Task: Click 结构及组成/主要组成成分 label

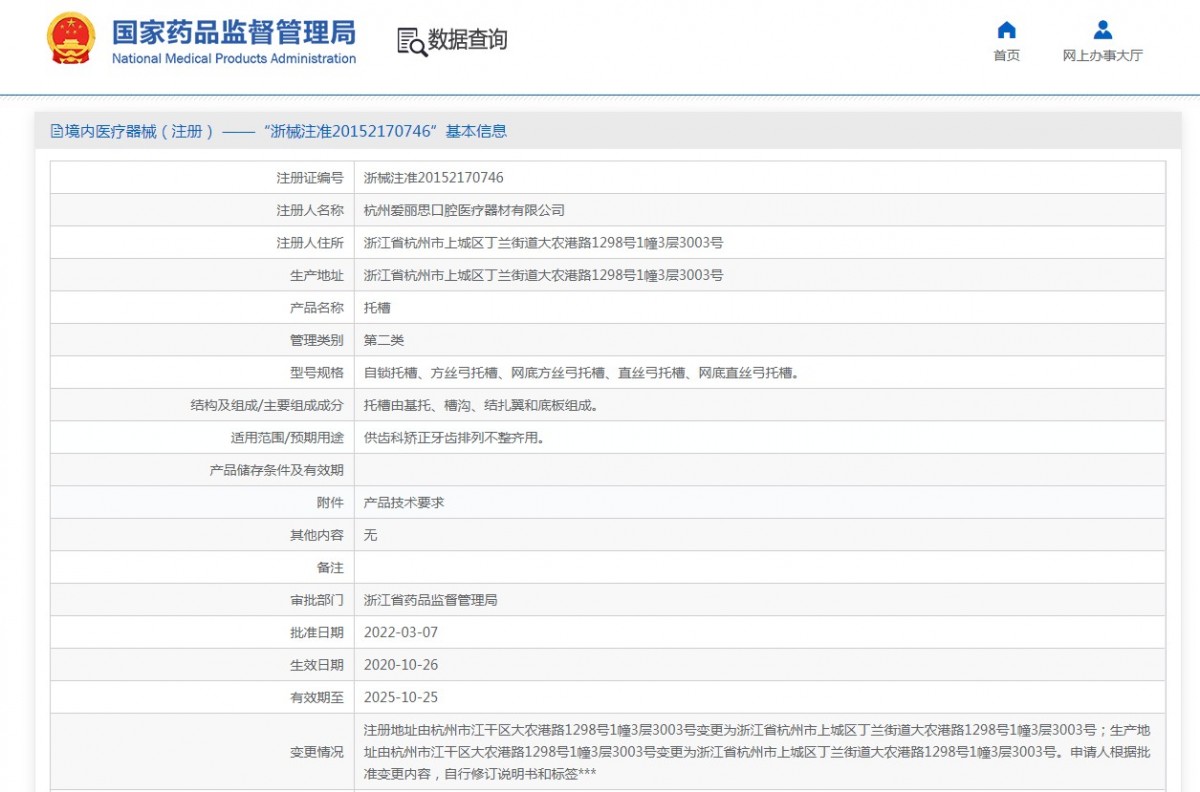Action: (267, 405)
